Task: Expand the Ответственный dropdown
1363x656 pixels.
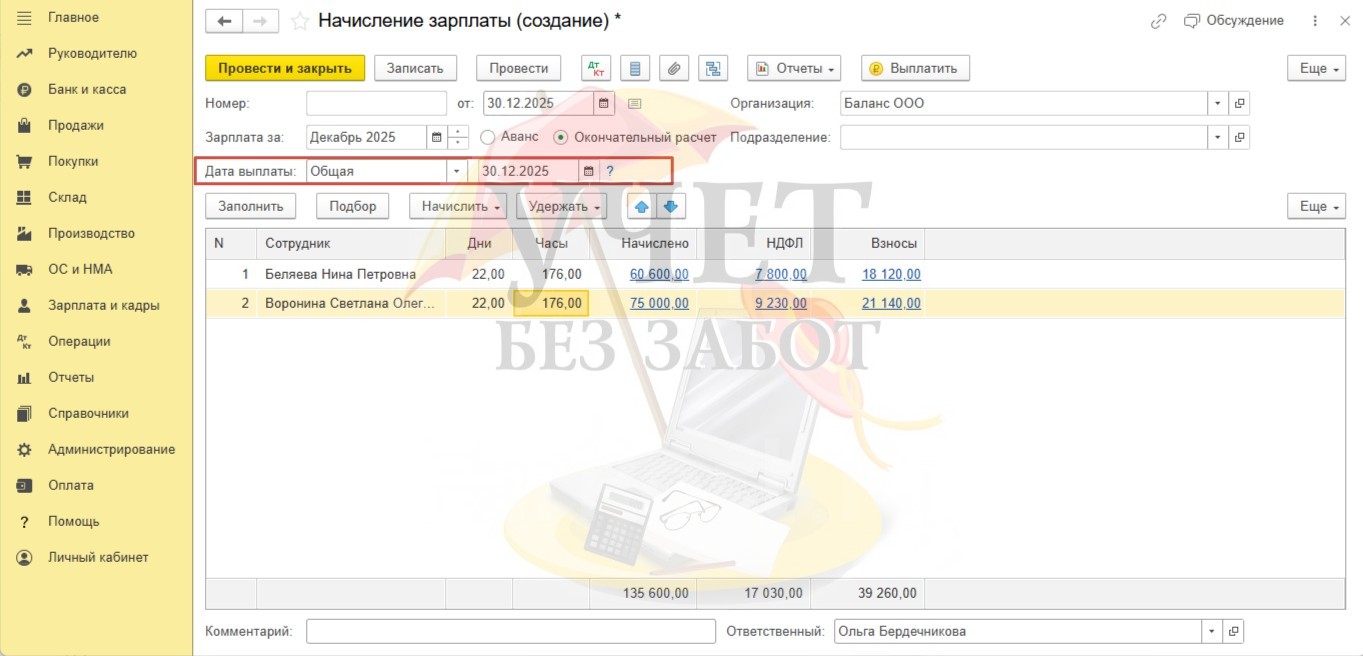Action: (1212, 631)
